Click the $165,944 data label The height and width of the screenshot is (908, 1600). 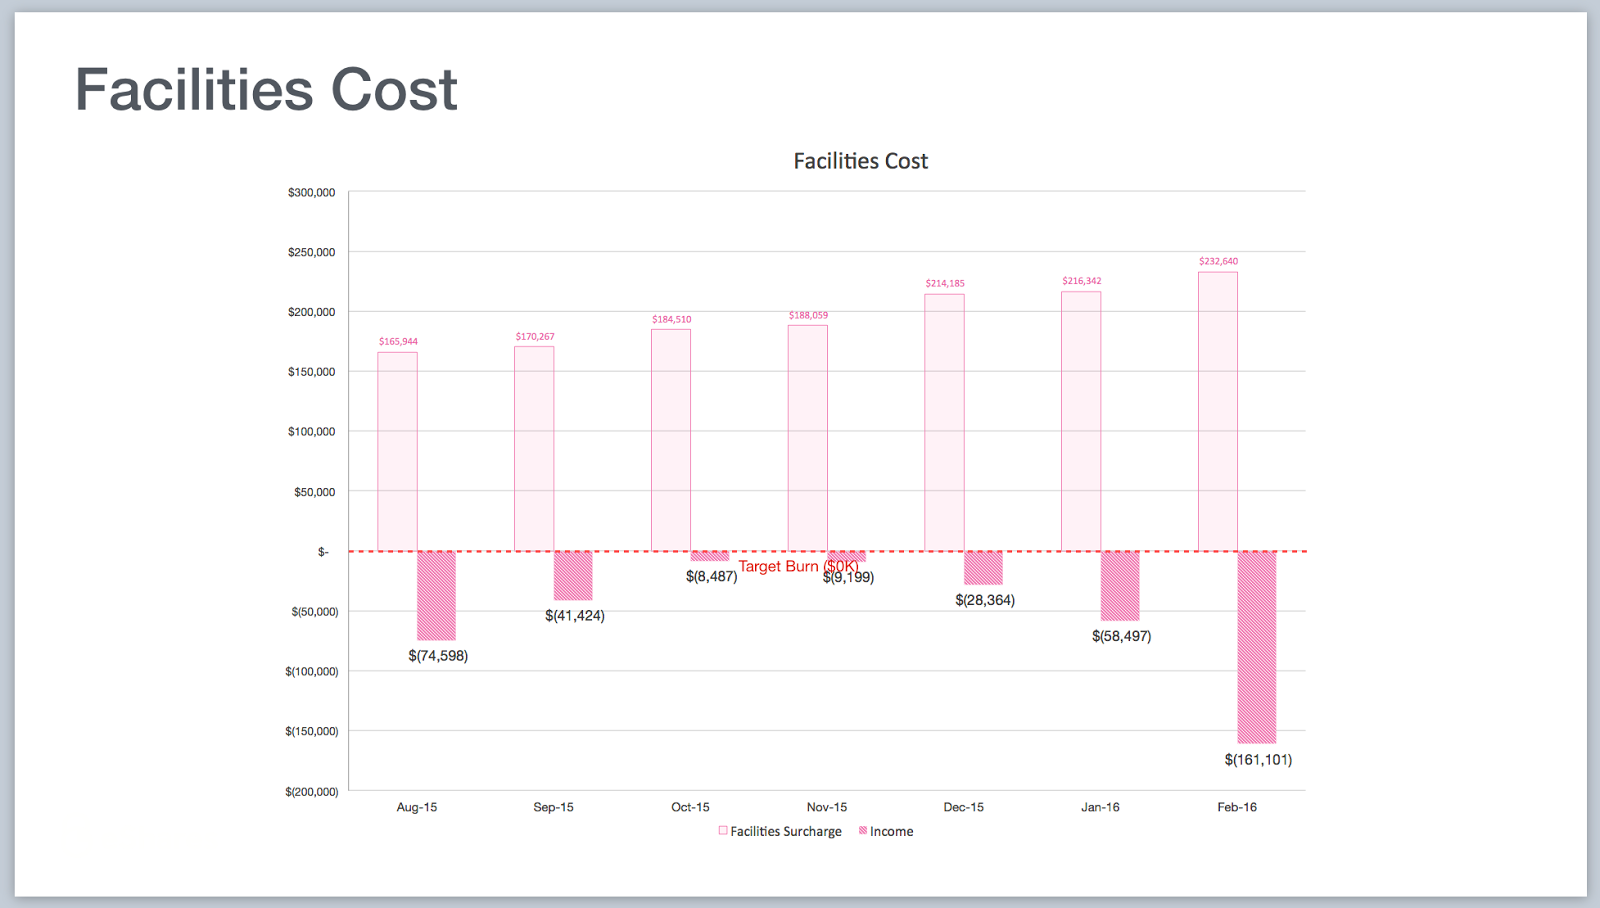pyautogui.click(x=398, y=342)
